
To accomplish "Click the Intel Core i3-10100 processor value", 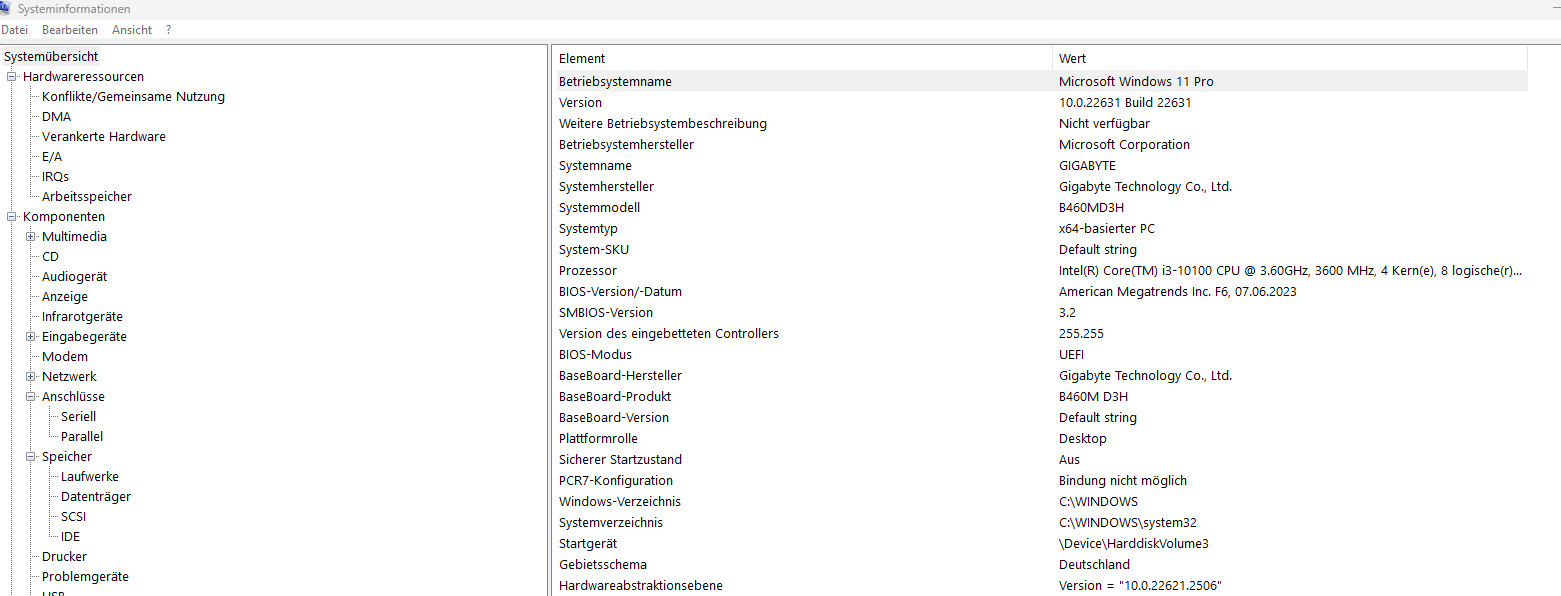I will point(1290,271).
